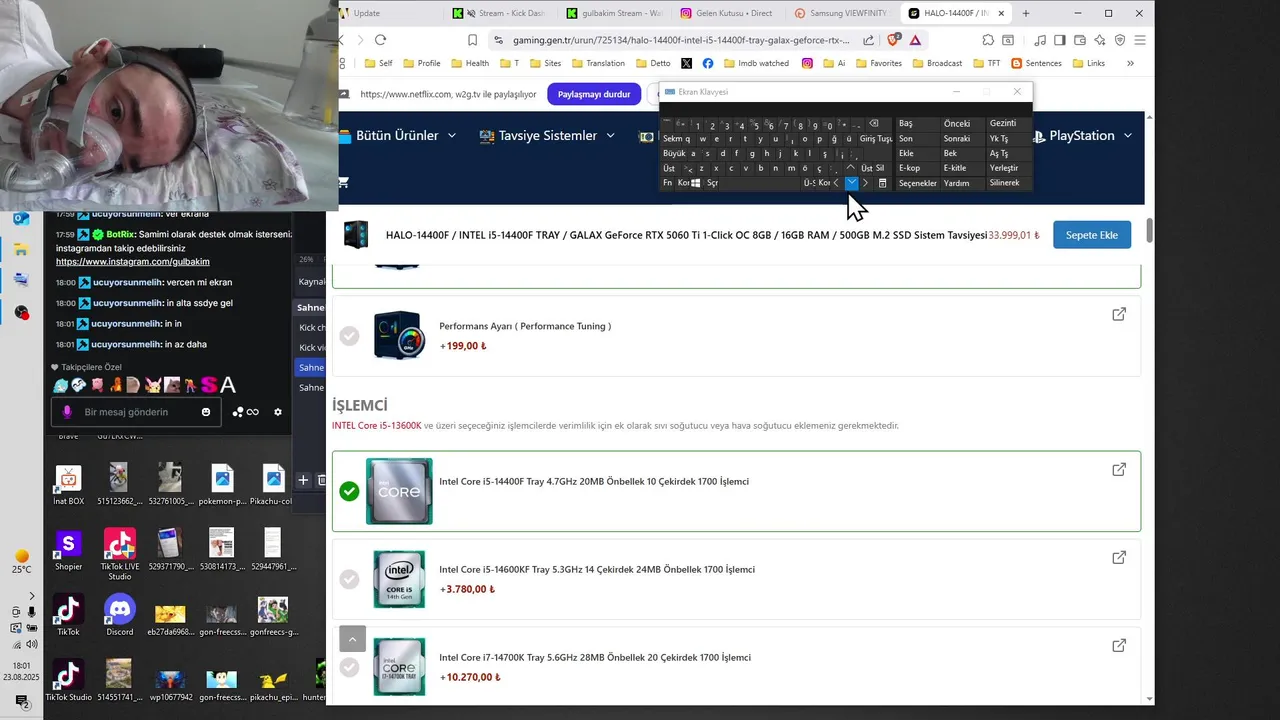The height and width of the screenshot is (720, 1280).
Task: Click the share icon in address bar
Action: pyautogui.click(x=868, y=40)
